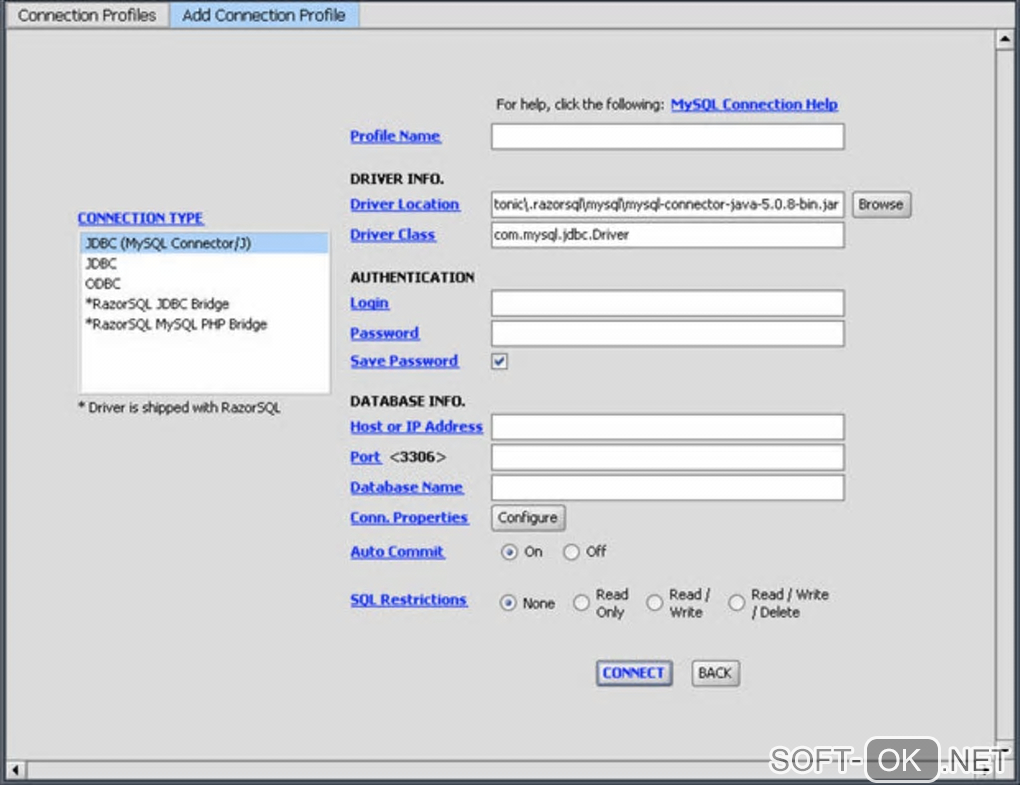Select the RazorSQL JDBC Bridge entry
The image size is (1020, 785).
204,304
